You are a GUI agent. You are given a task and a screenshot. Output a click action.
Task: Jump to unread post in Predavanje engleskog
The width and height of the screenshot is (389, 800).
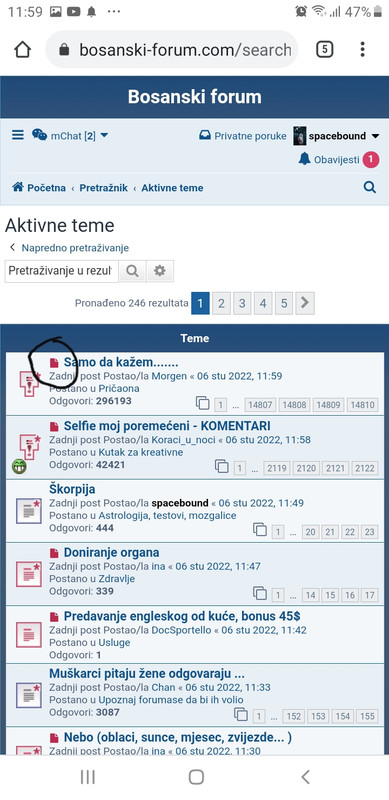click(54, 616)
